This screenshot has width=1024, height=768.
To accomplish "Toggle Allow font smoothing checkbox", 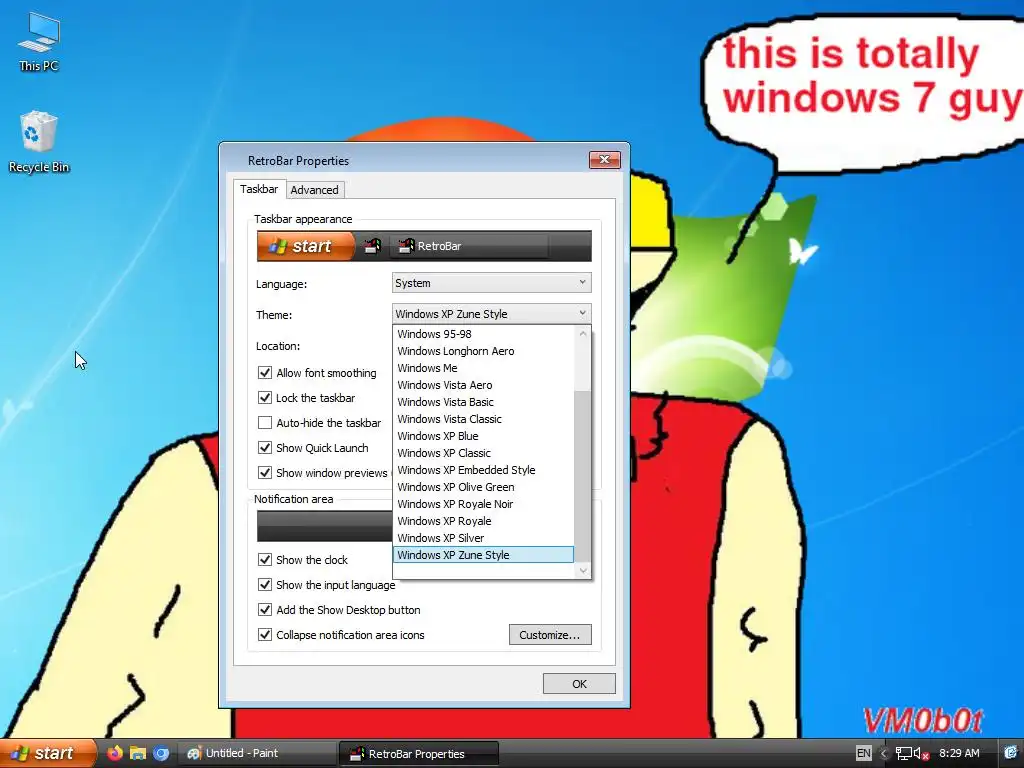I will pyautogui.click(x=264, y=373).
